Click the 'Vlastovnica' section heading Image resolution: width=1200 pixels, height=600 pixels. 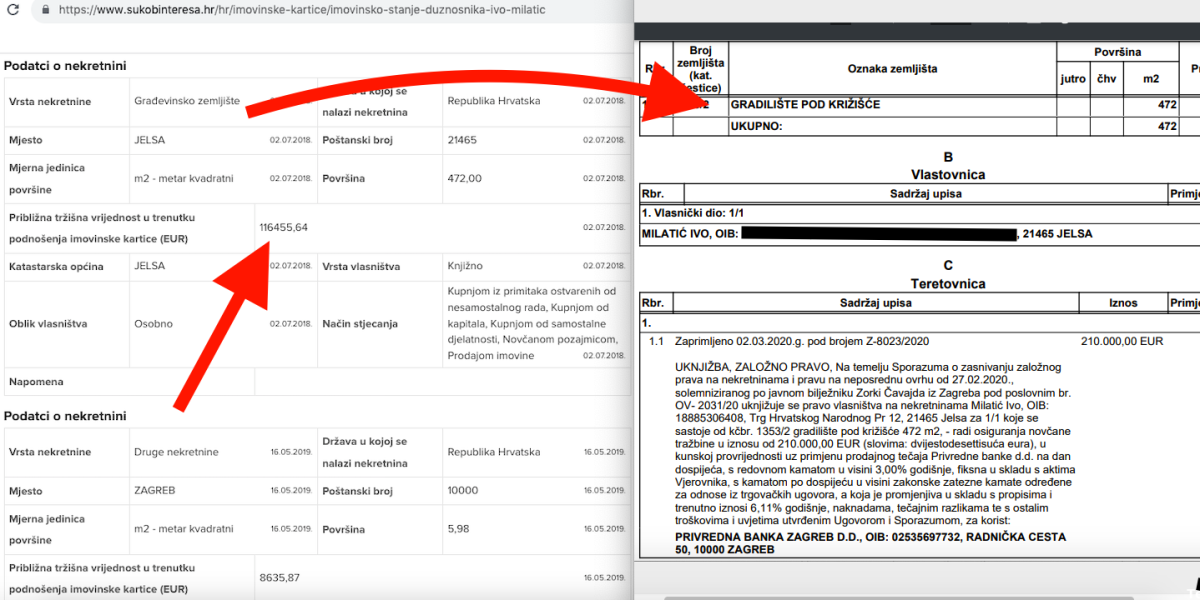[x=948, y=175]
